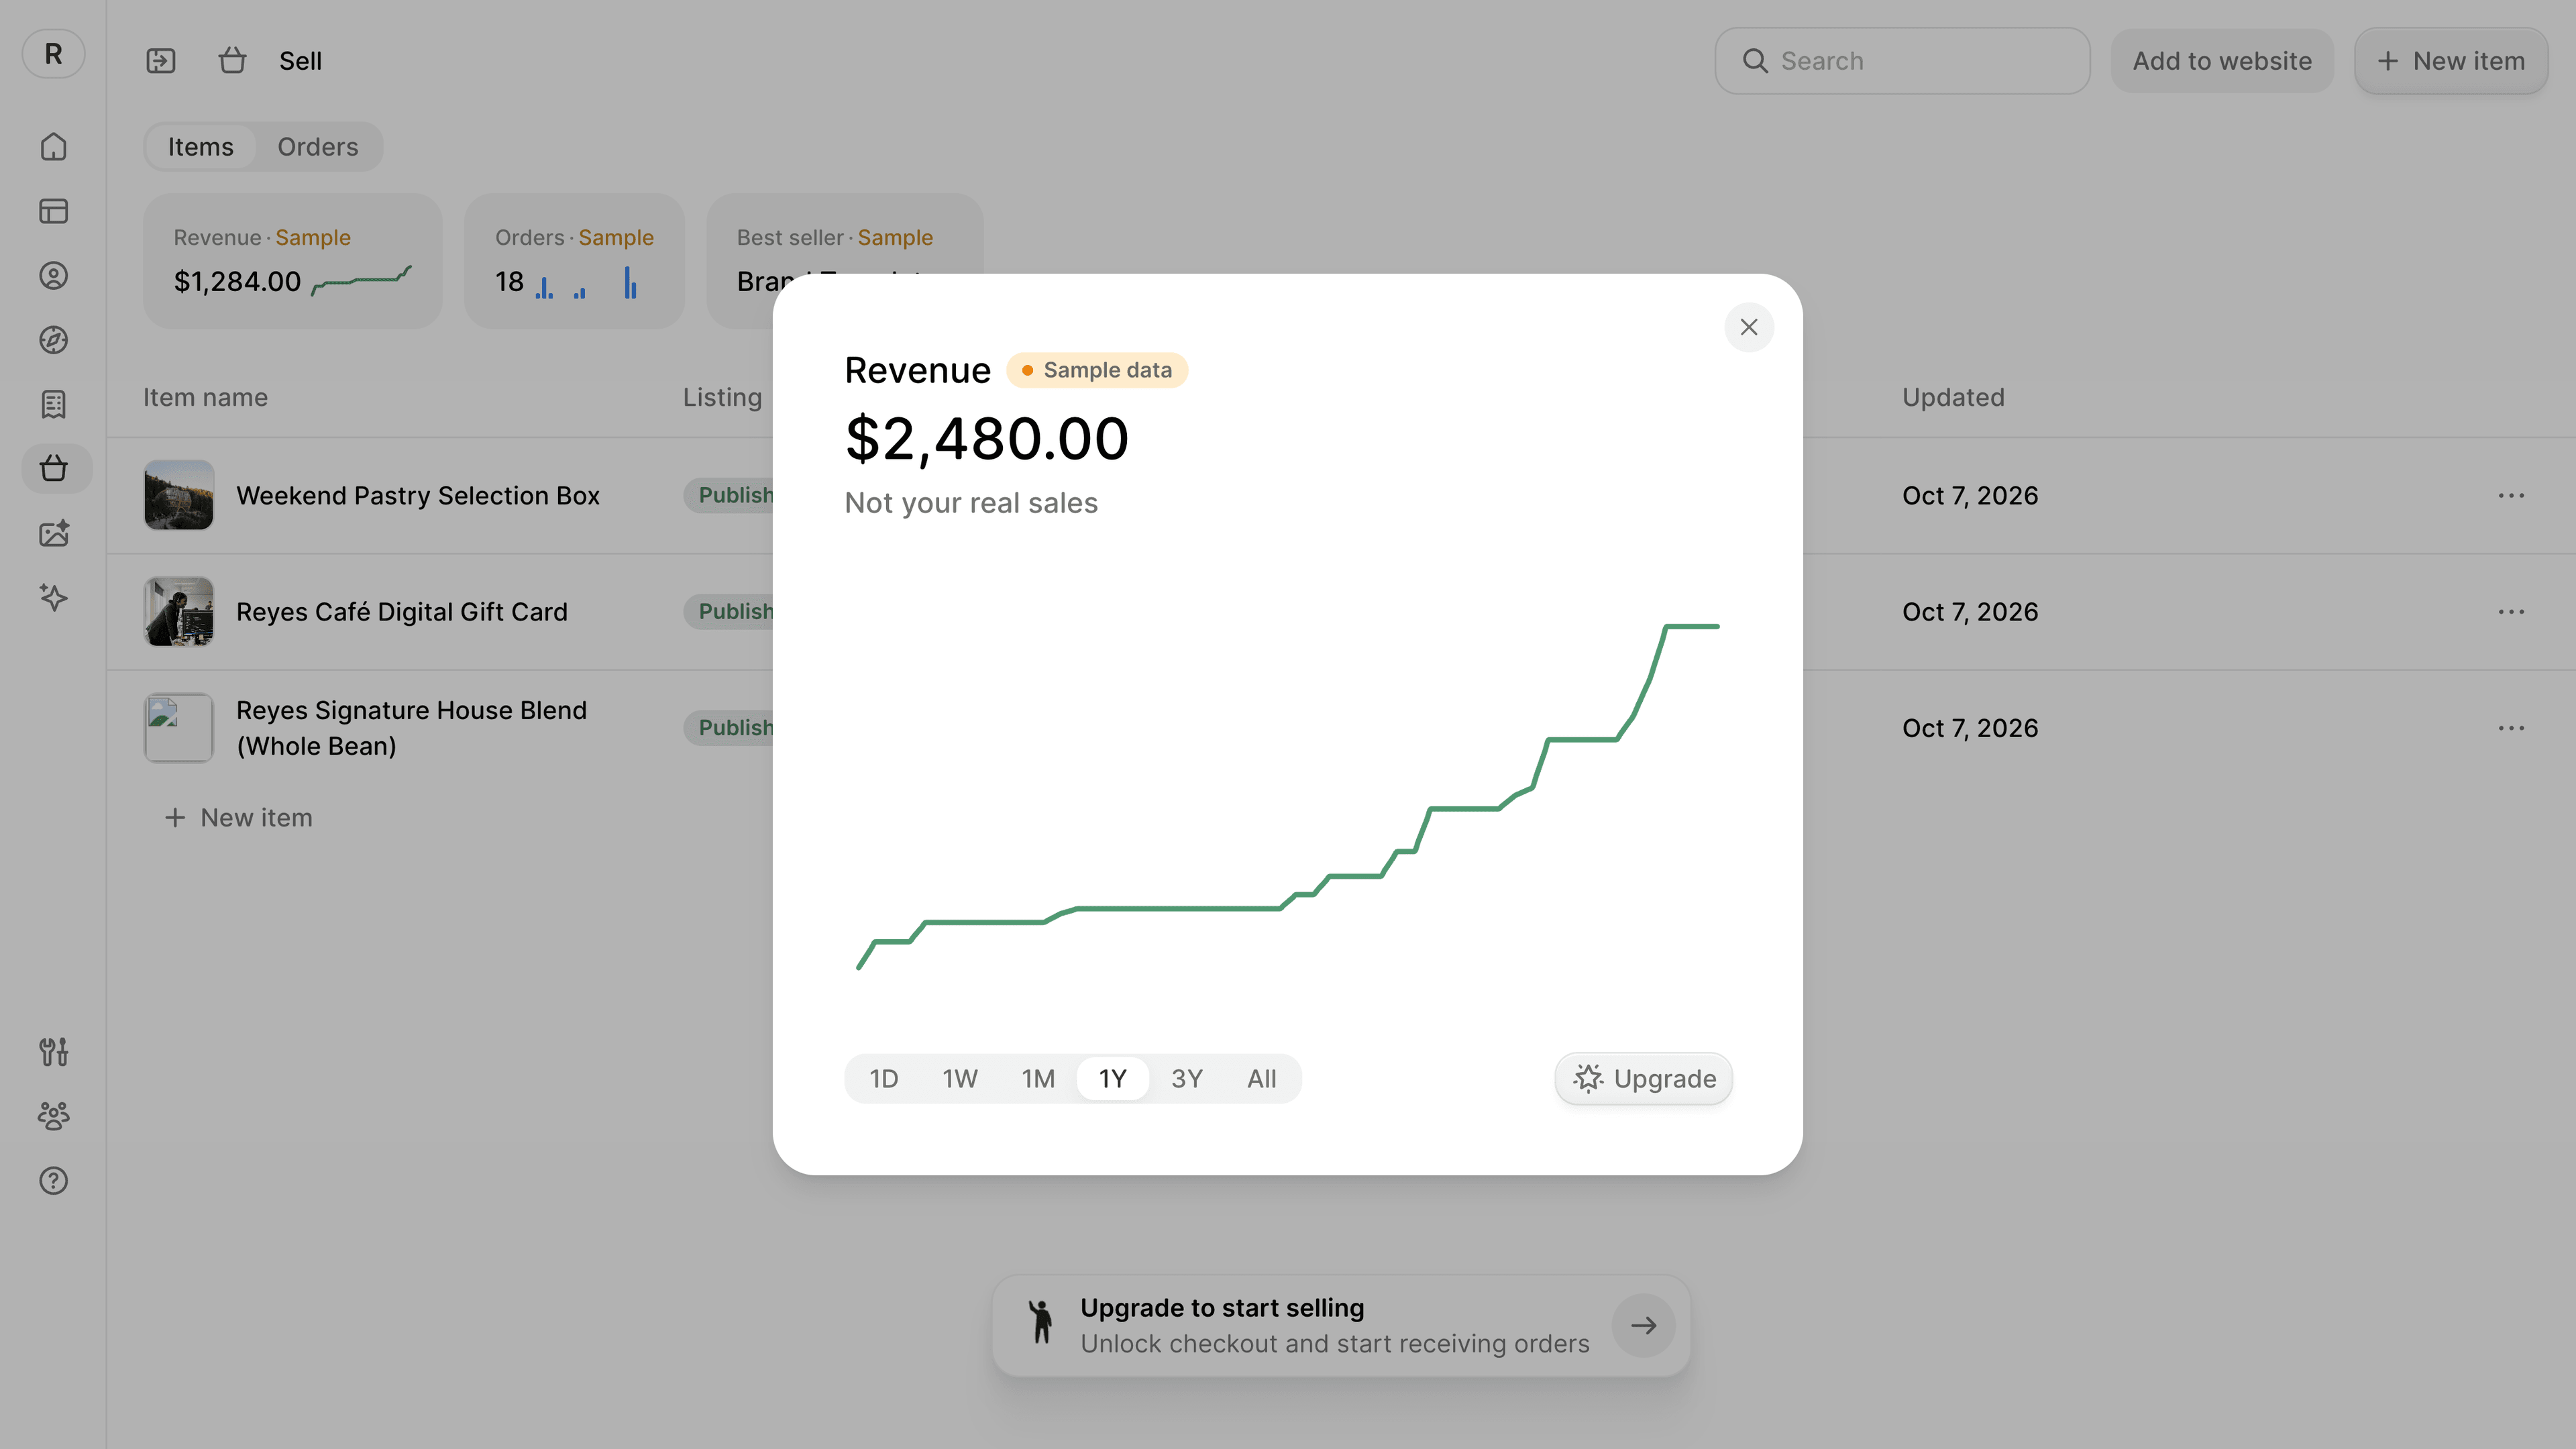The width and height of the screenshot is (2576, 1449).
Task: Open the invoices receipt icon in sidebar
Action: coord(53,405)
